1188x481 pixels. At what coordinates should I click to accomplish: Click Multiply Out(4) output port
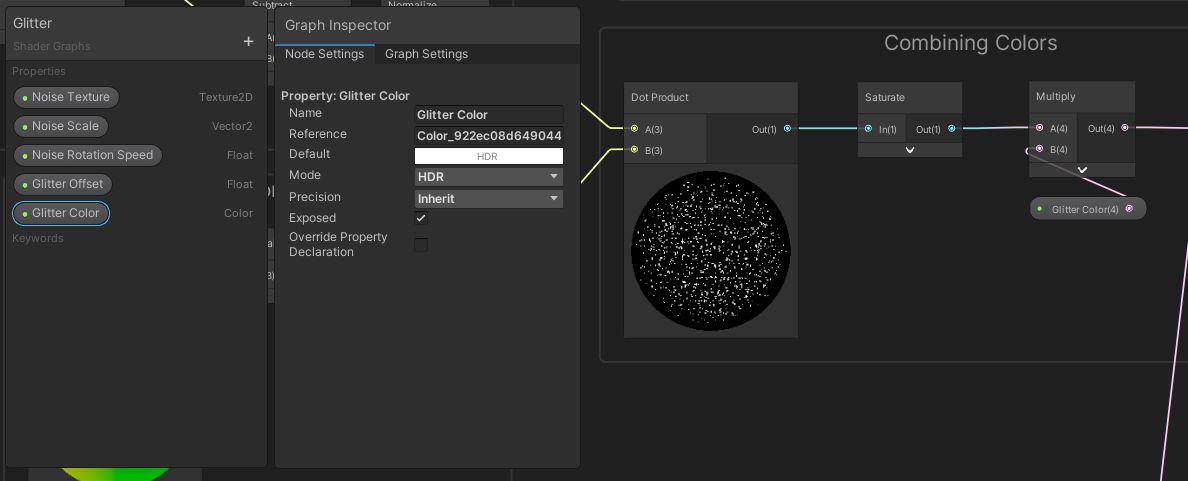1125,128
